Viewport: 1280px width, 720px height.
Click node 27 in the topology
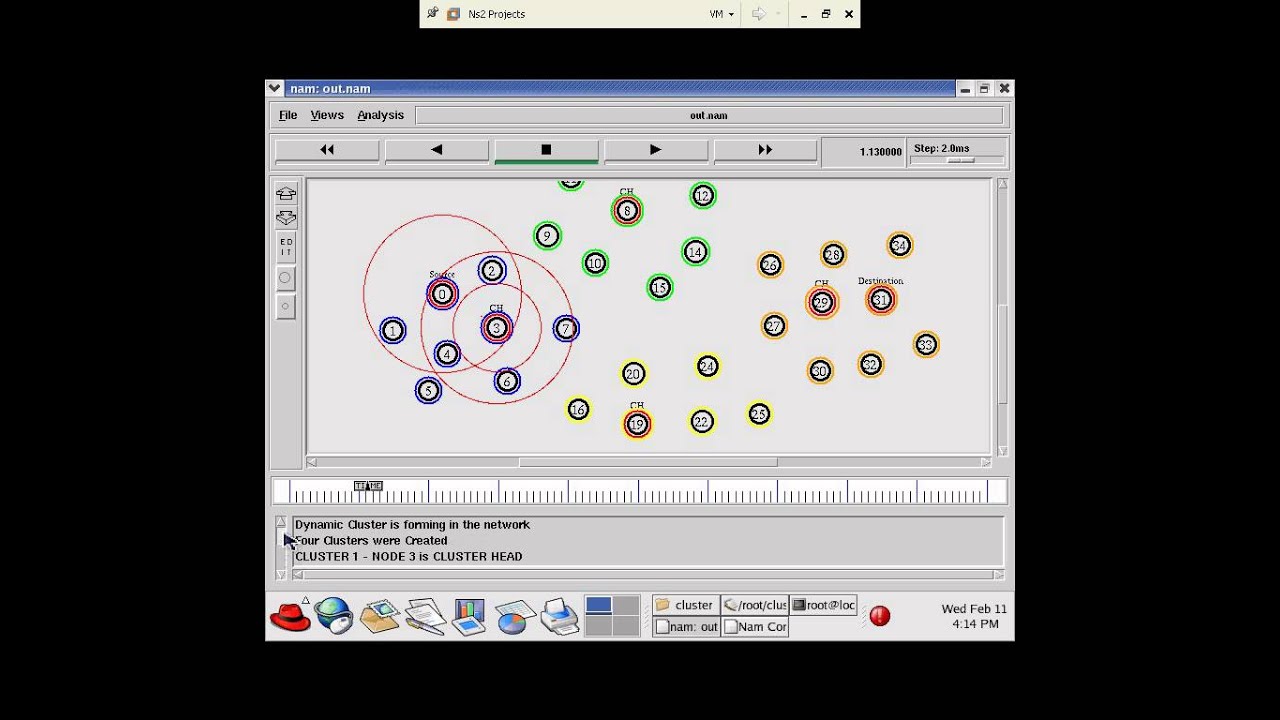(773, 326)
